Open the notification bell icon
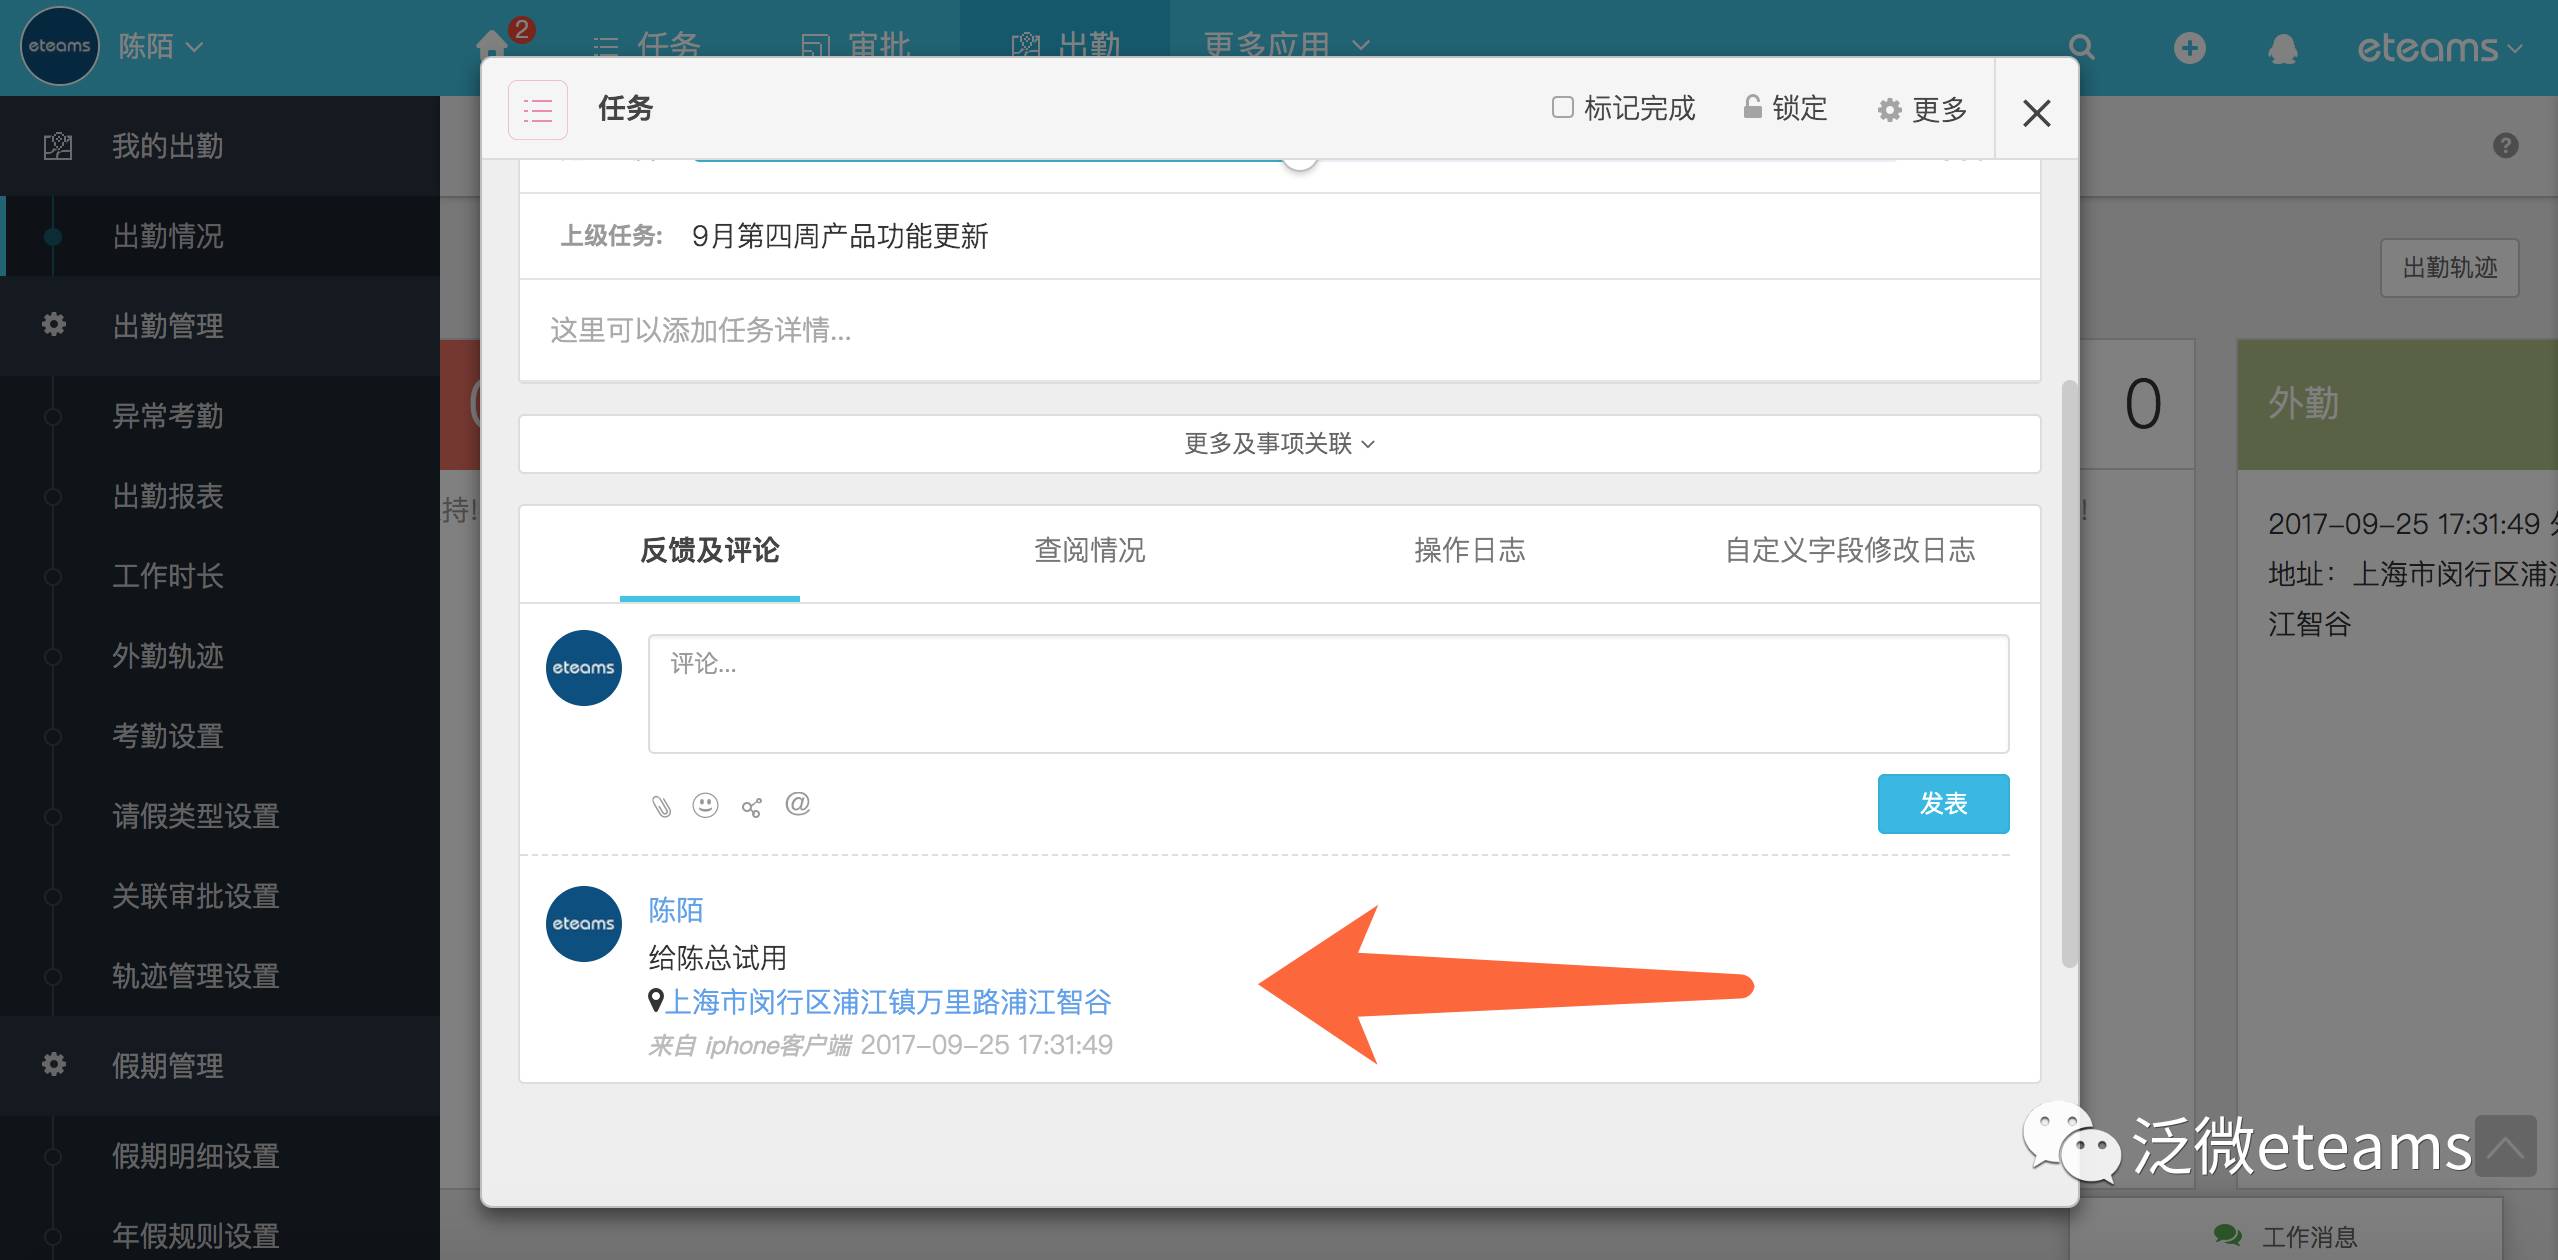 click(2282, 48)
